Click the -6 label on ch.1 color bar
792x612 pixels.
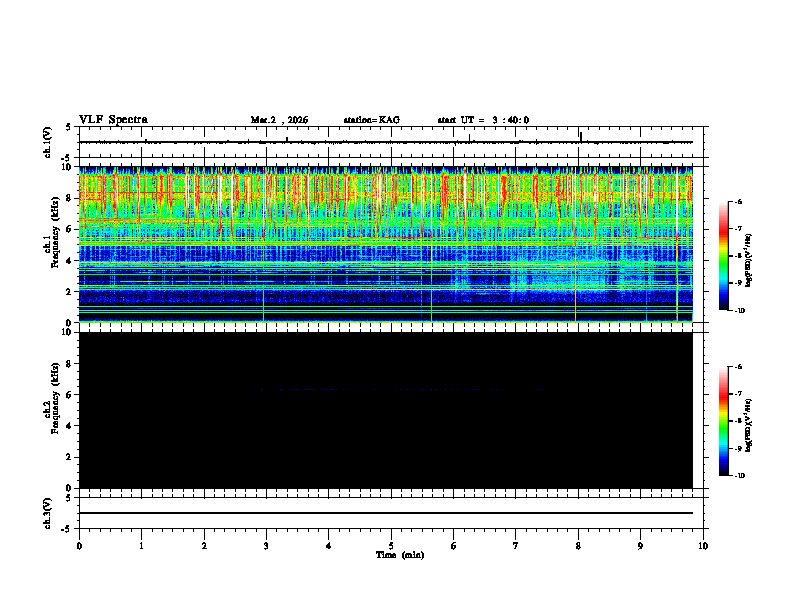738,201
